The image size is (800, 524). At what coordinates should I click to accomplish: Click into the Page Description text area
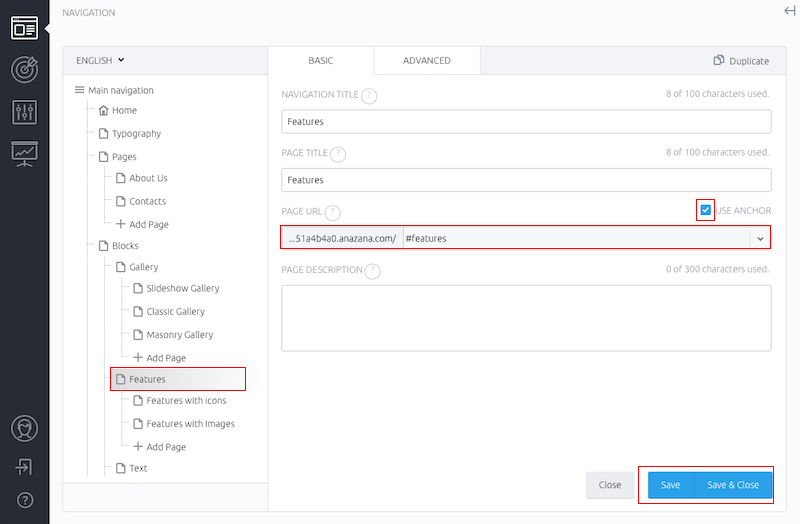click(x=526, y=318)
